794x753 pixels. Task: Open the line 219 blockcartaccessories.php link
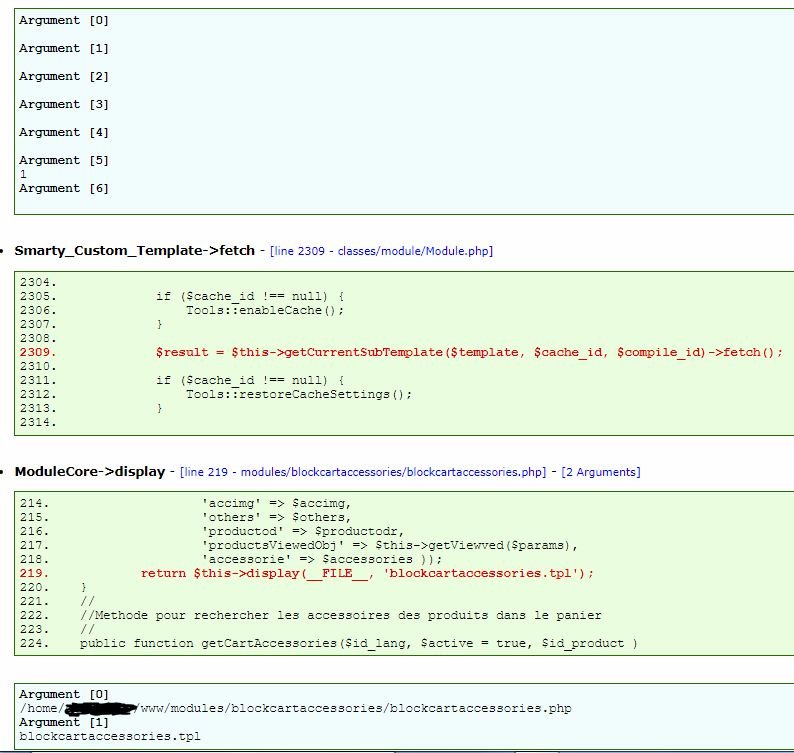pos(364,472)
